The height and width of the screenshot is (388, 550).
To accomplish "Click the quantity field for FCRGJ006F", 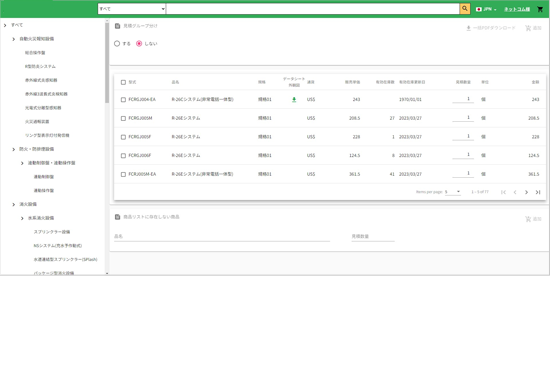I will click(463, 155).
